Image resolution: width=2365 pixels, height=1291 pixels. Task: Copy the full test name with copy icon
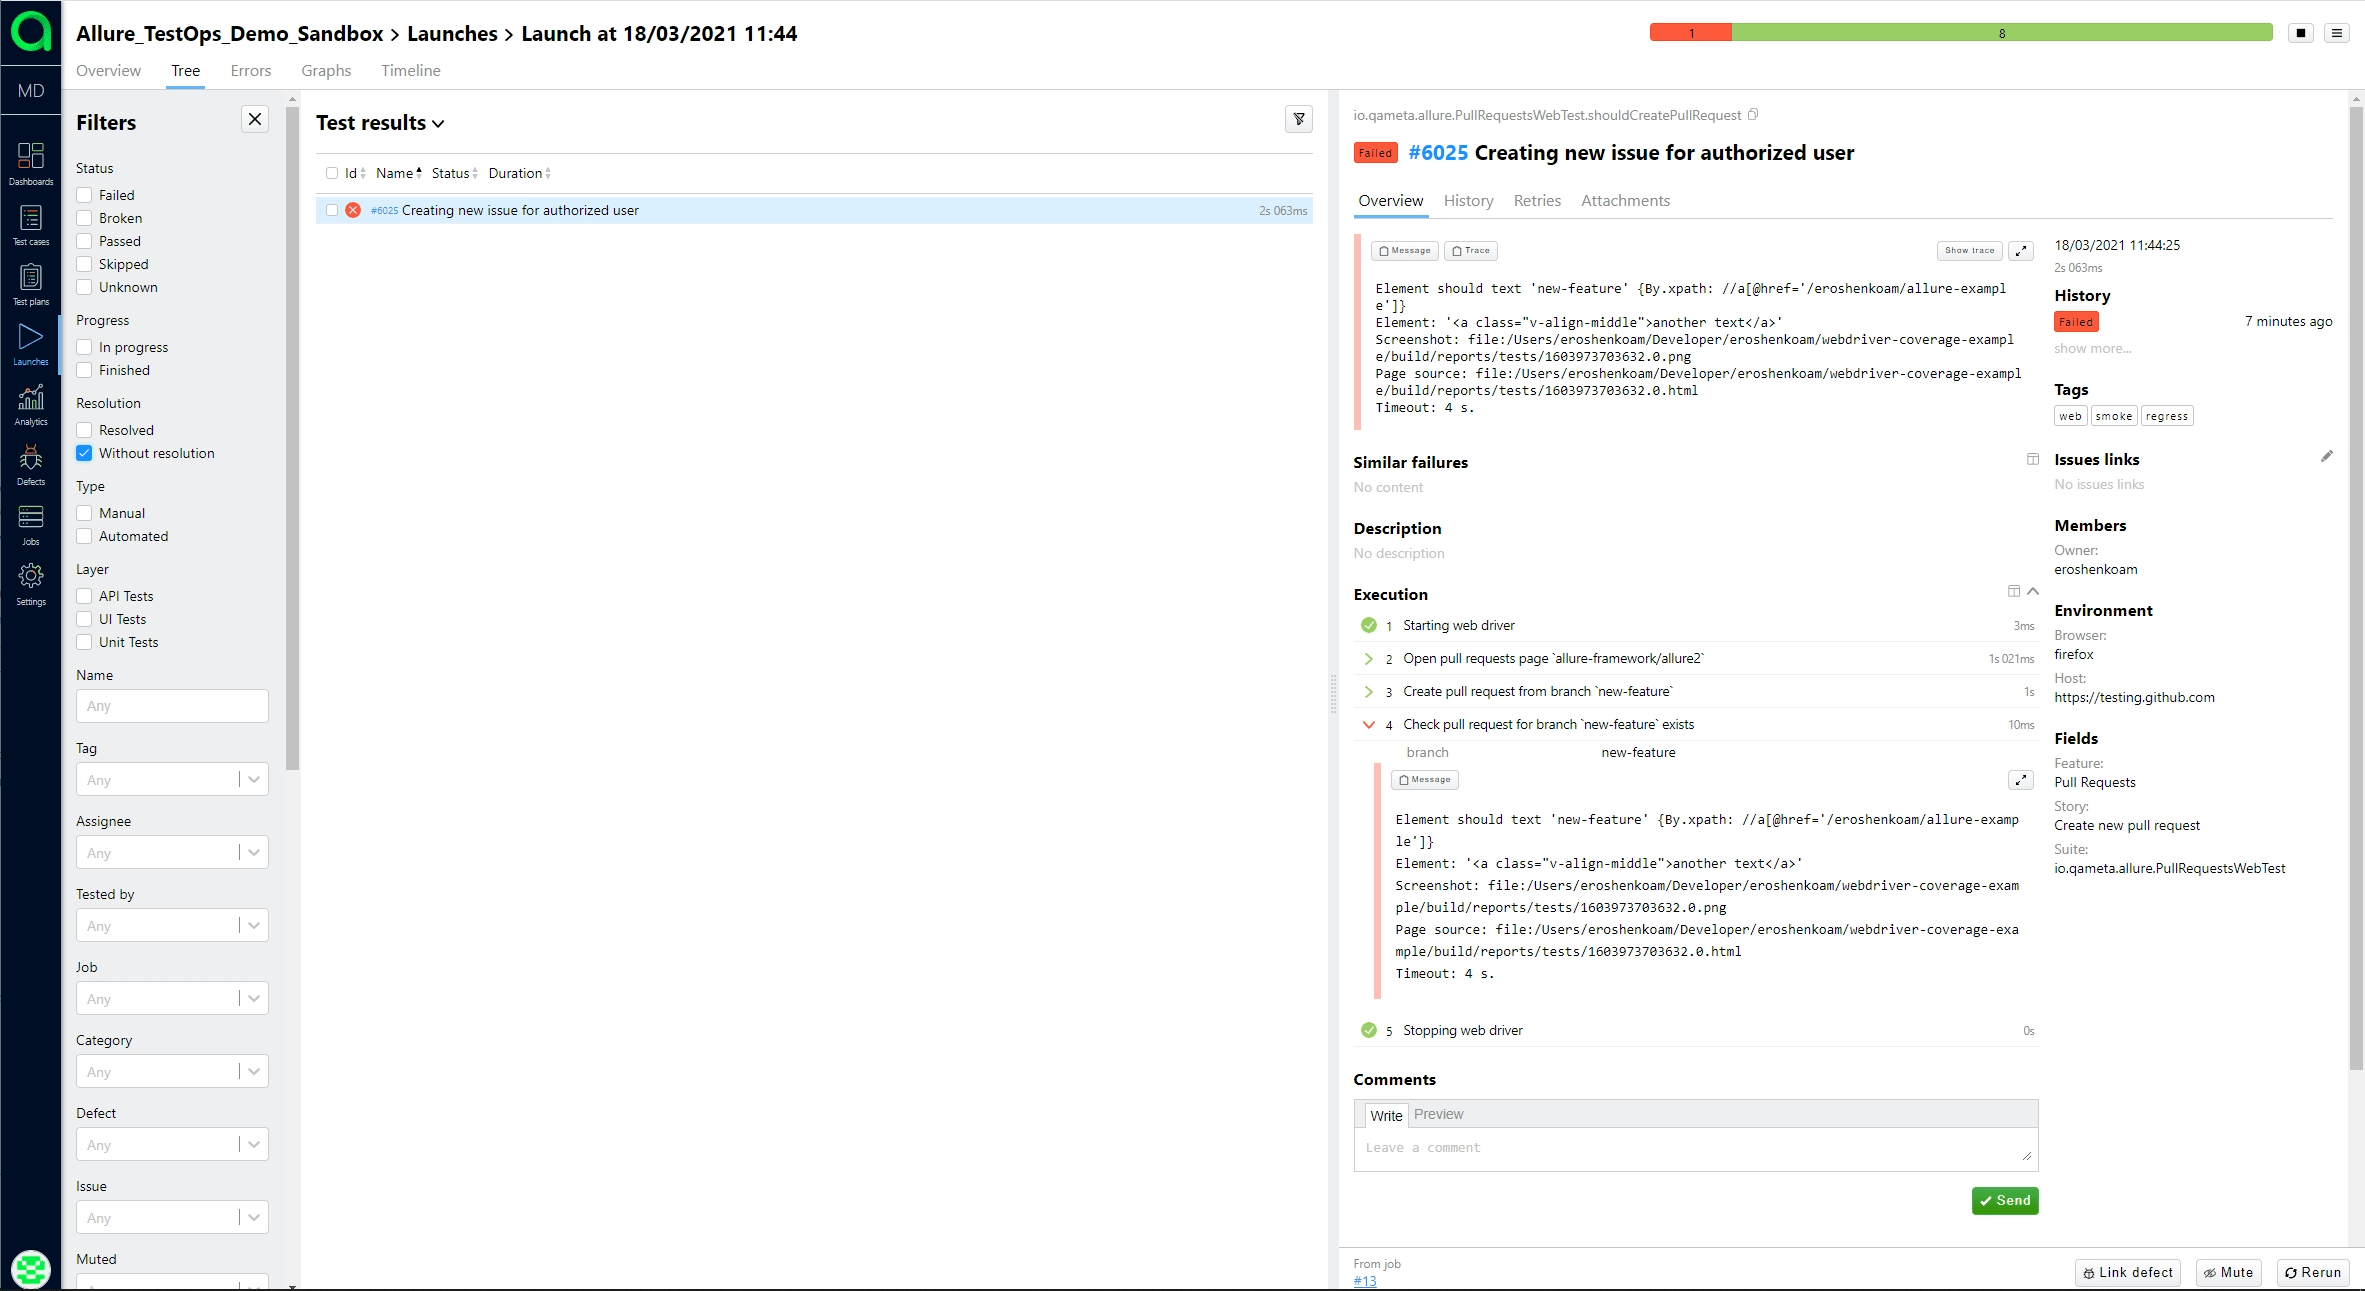1753,115
